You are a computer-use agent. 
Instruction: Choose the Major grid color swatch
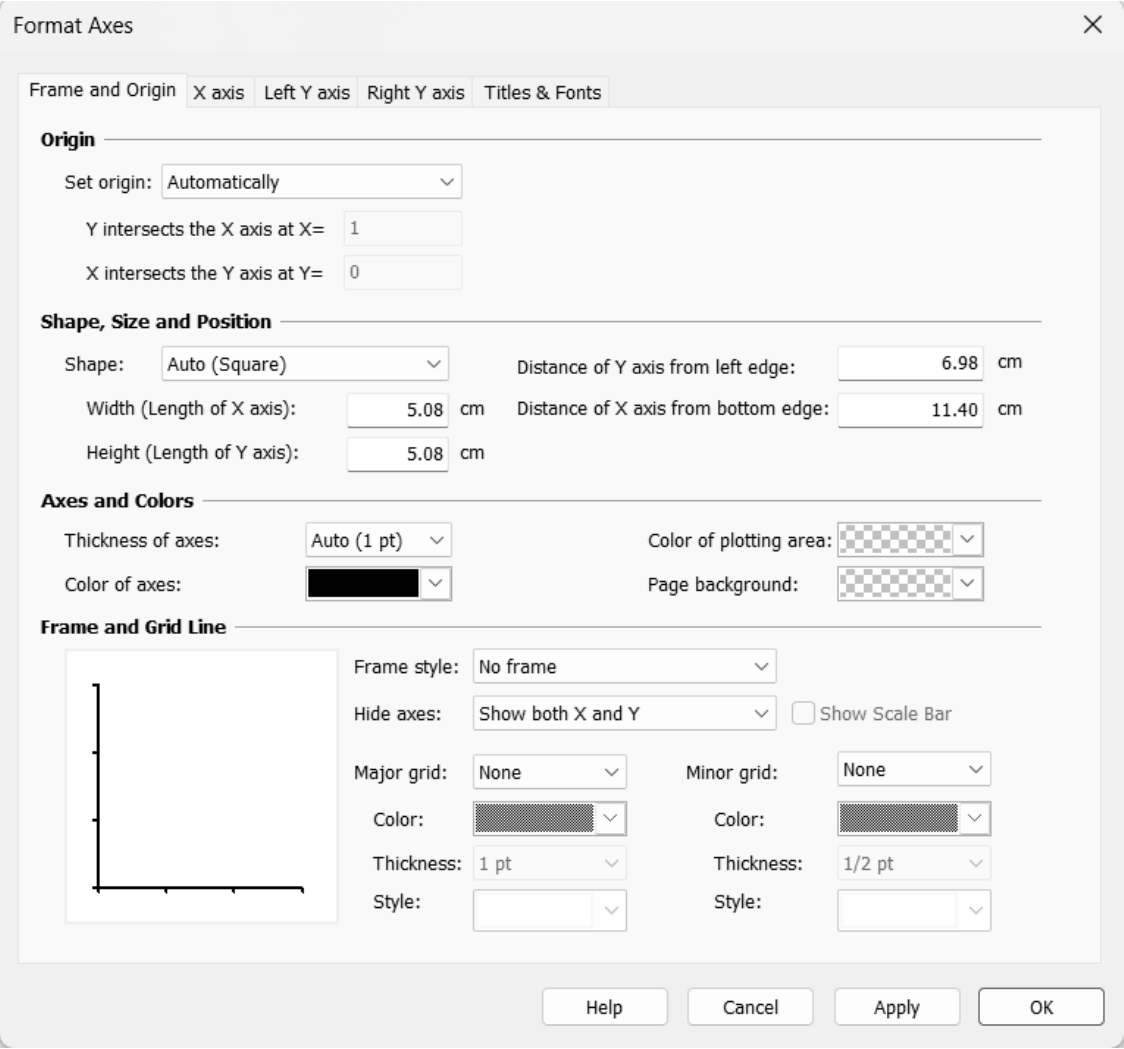click(550, 819)
